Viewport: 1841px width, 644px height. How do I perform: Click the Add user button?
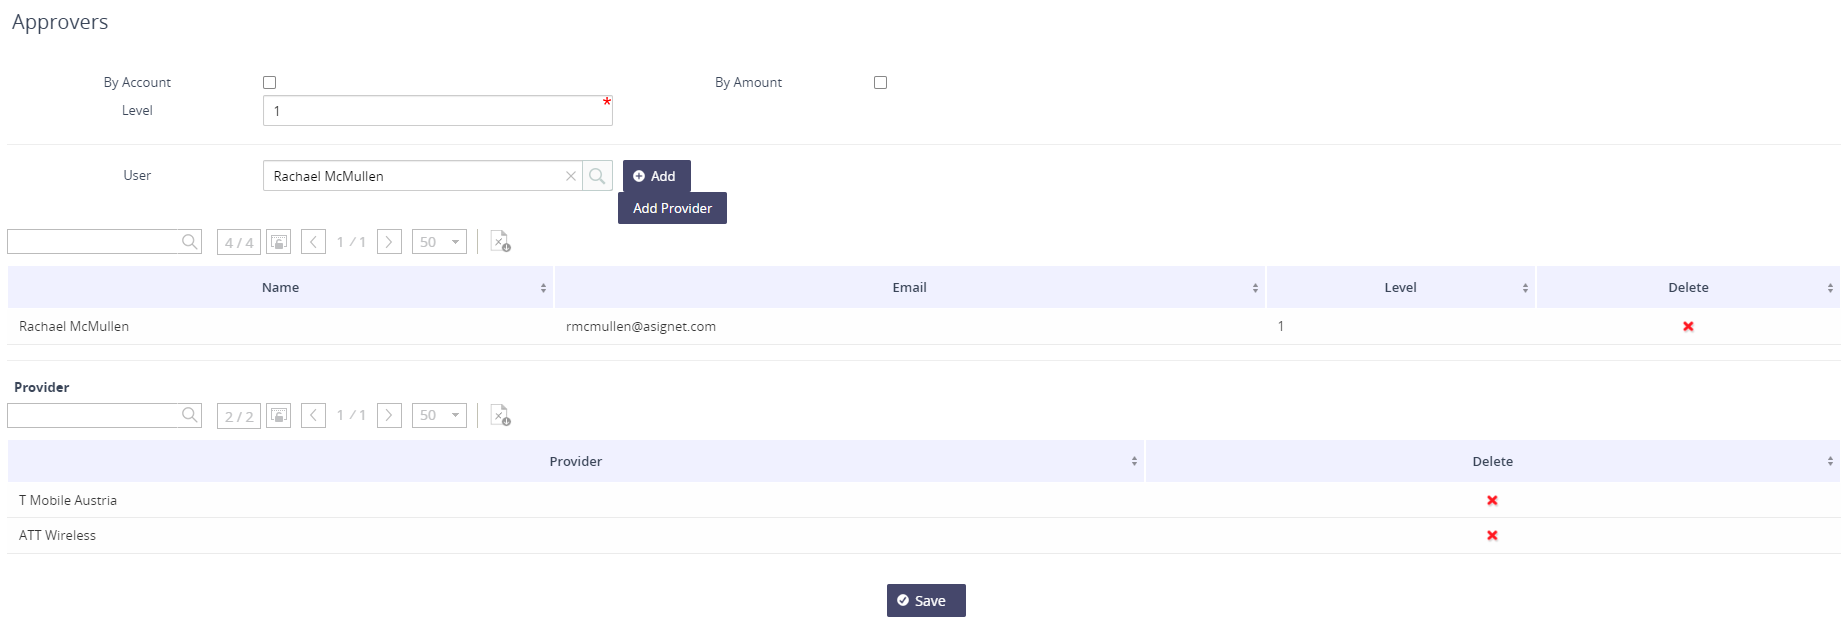(x=656, y=176)
